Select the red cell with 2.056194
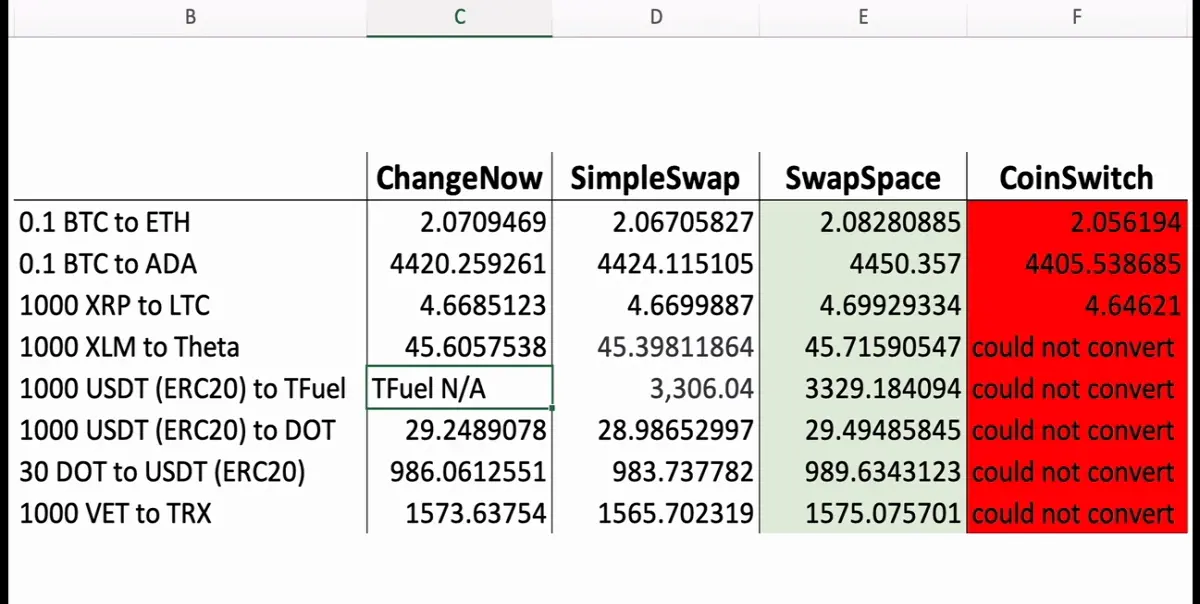 [x=1077, y=221]
